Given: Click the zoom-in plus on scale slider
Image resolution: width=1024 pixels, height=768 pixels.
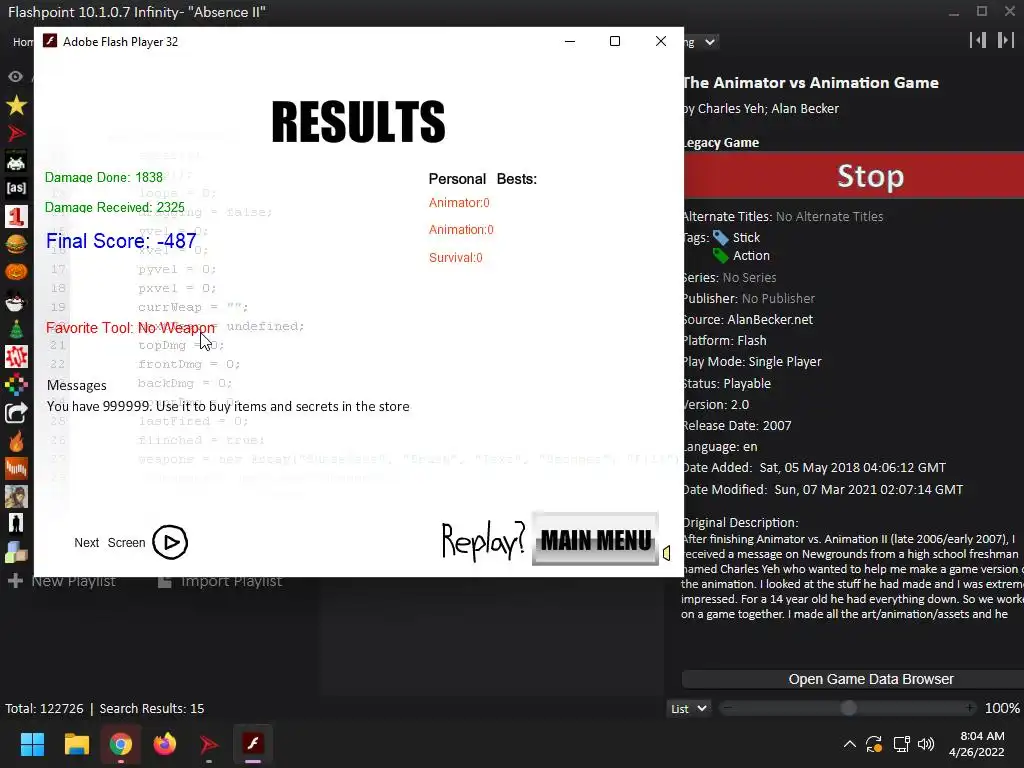Looking at the screenshot, I should 970,708.
